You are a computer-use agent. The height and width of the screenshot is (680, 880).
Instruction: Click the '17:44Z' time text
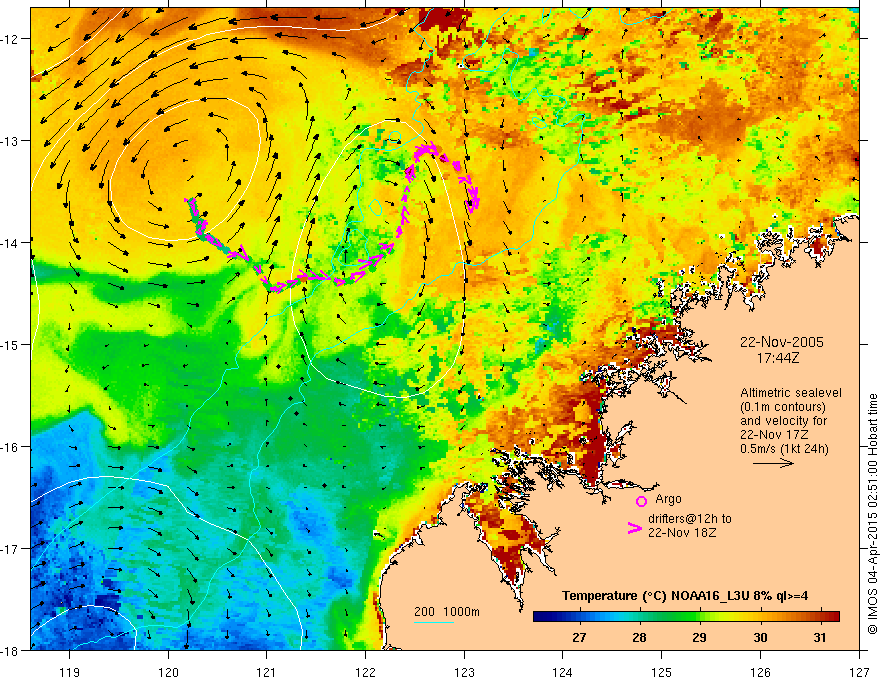tap(778, 358)
